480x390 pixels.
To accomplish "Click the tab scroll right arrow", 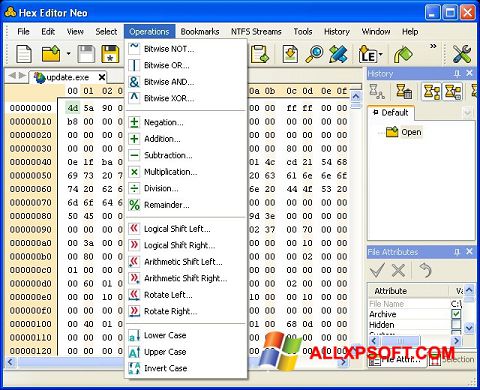I will click(22, 76).
